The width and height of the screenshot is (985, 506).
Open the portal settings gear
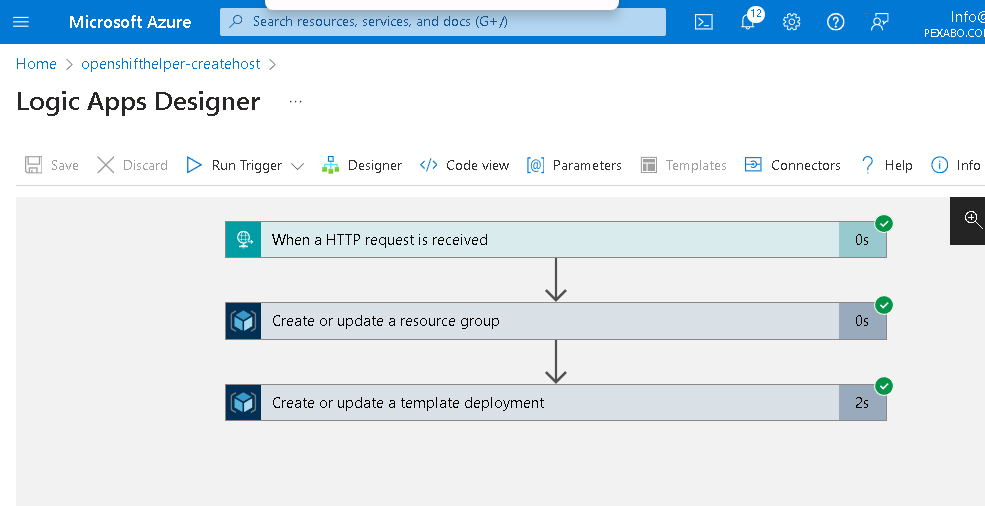coord(792,22)
